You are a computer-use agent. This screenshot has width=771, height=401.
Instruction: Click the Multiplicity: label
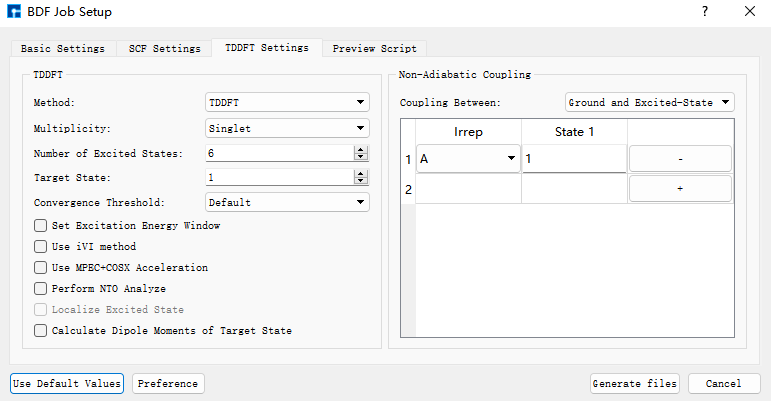pos(72,129)
